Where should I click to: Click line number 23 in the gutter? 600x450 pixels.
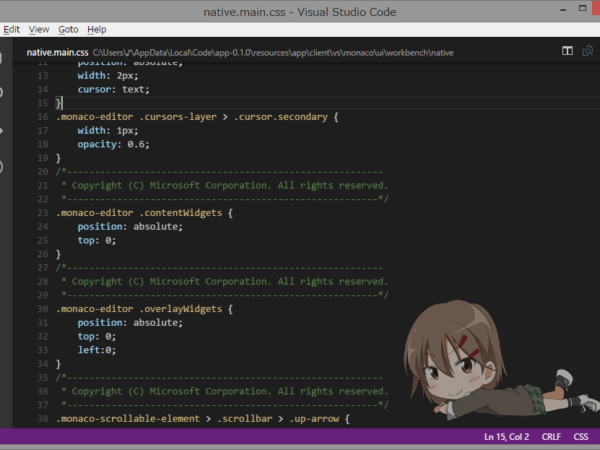(x=43, y=213)
